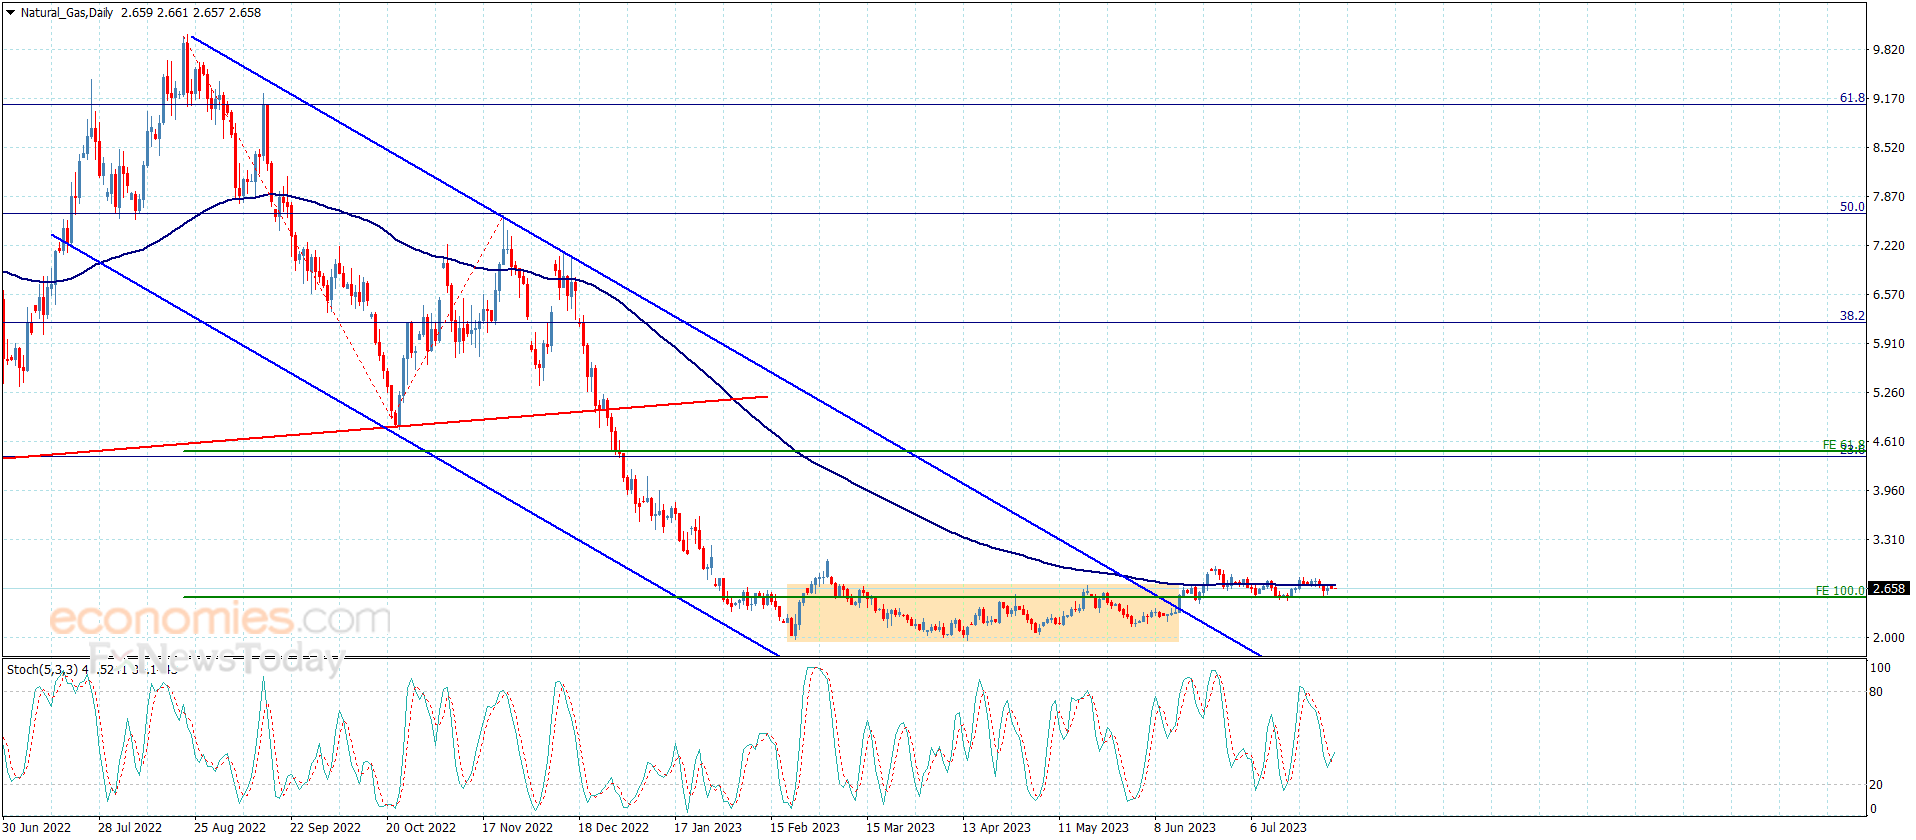Select the 3.310 price axis value

coord(1889,540)
